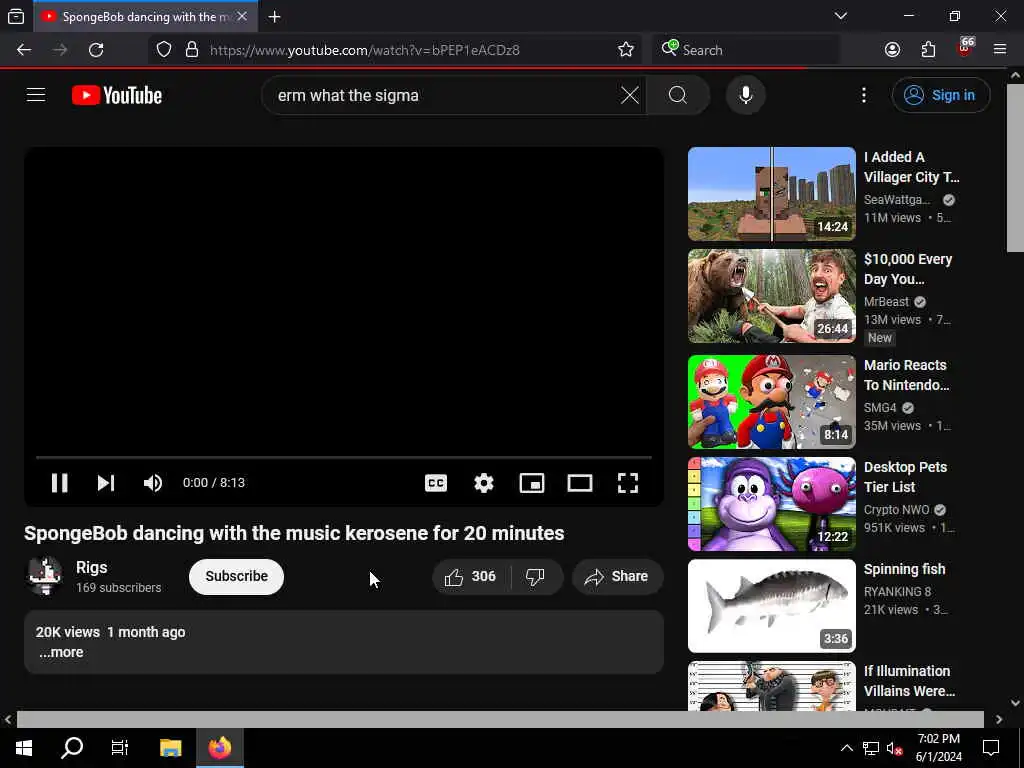Open the tracking protection shield icon
This screenshot has height=768, width=1024.
(164, 50)
